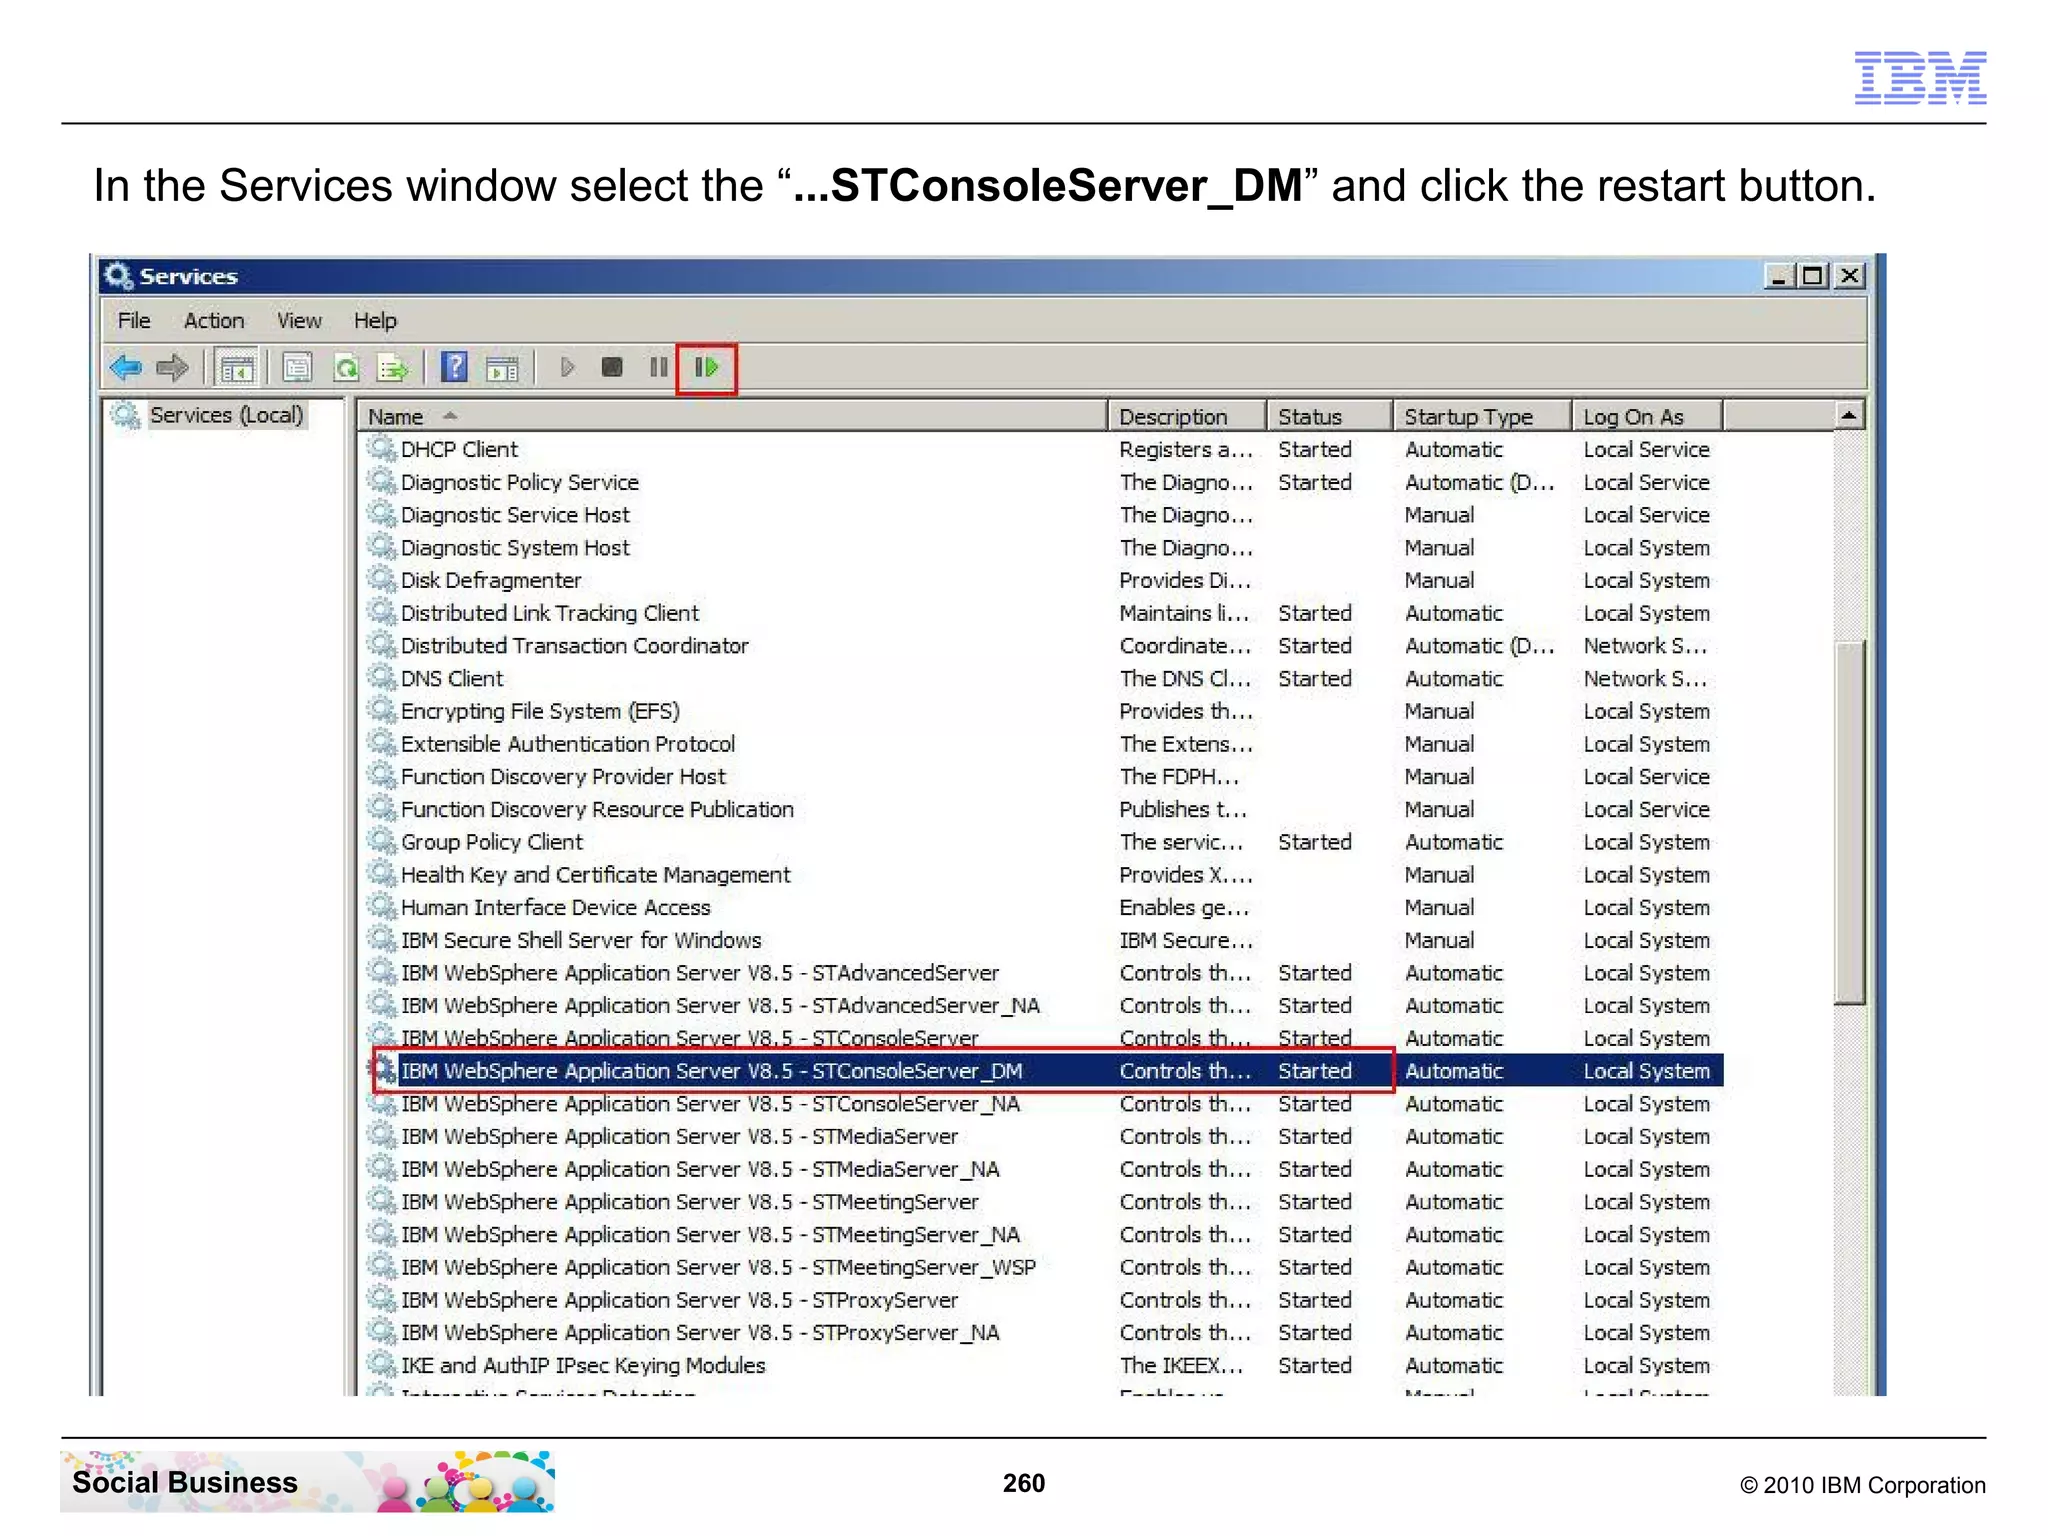Select Distributed Transaction Coordinator service
Screen dimensions: 2048x1536
pyautogui.click(x=1043, y=646)
